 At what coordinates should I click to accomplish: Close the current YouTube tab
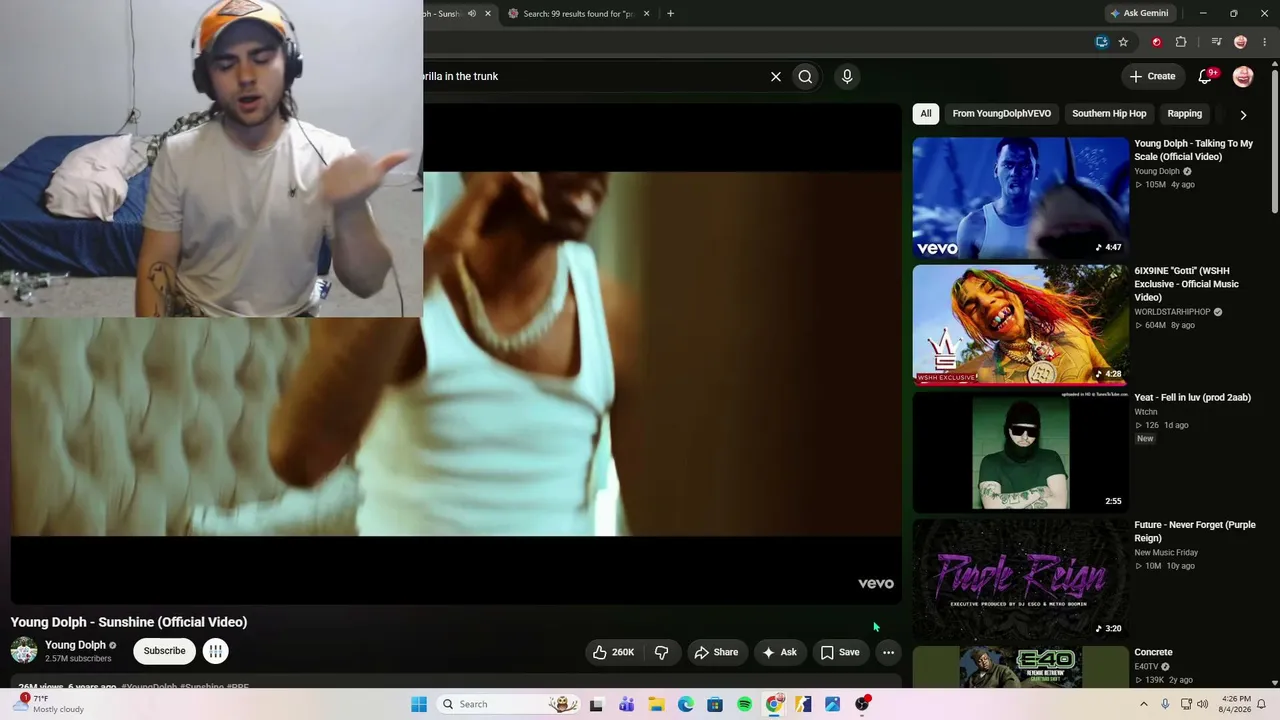(x=488, y=13)
